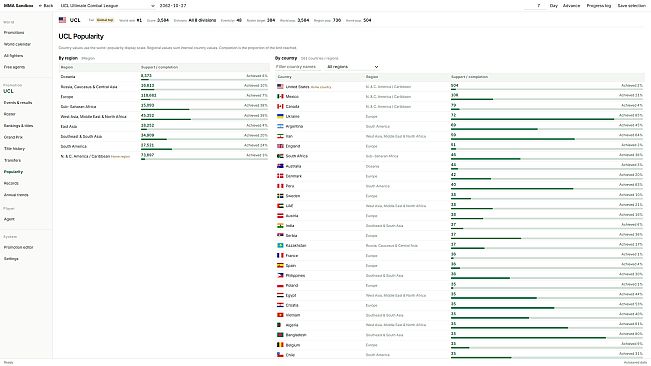Click the Back button

coord(46,6)
